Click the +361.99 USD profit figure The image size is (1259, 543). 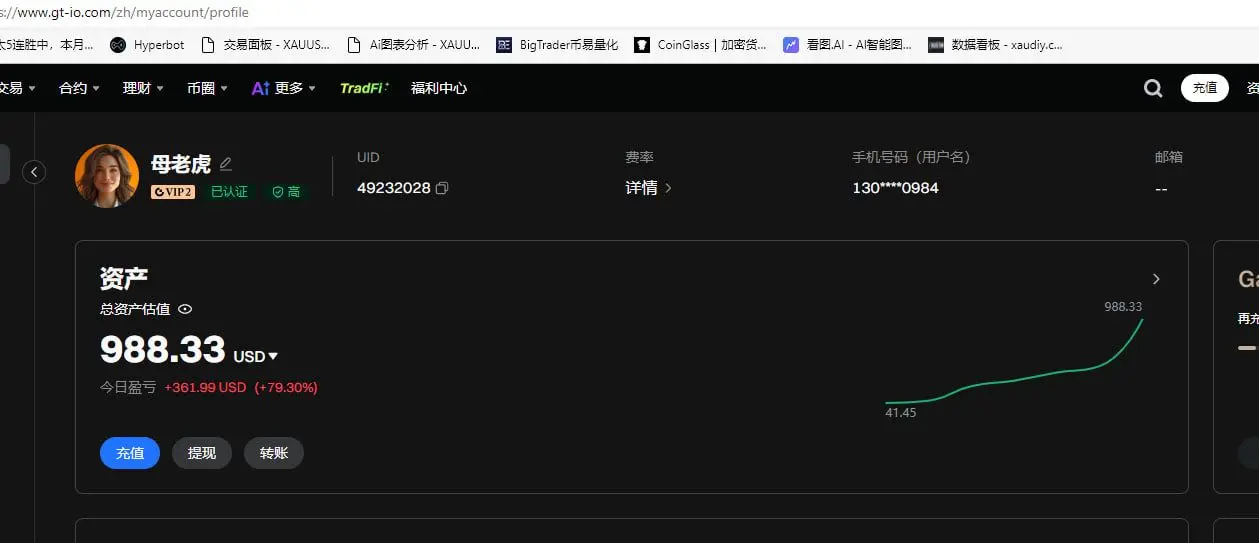(205, 387)
